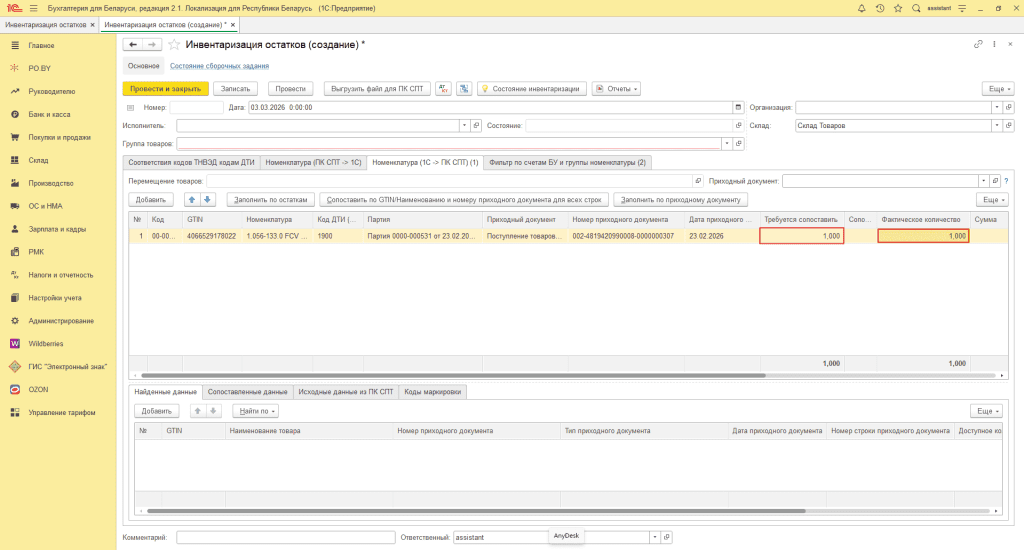Select the Коды маркировки tab
This screenshot has height=550, width=1024.
pos(432,392)
